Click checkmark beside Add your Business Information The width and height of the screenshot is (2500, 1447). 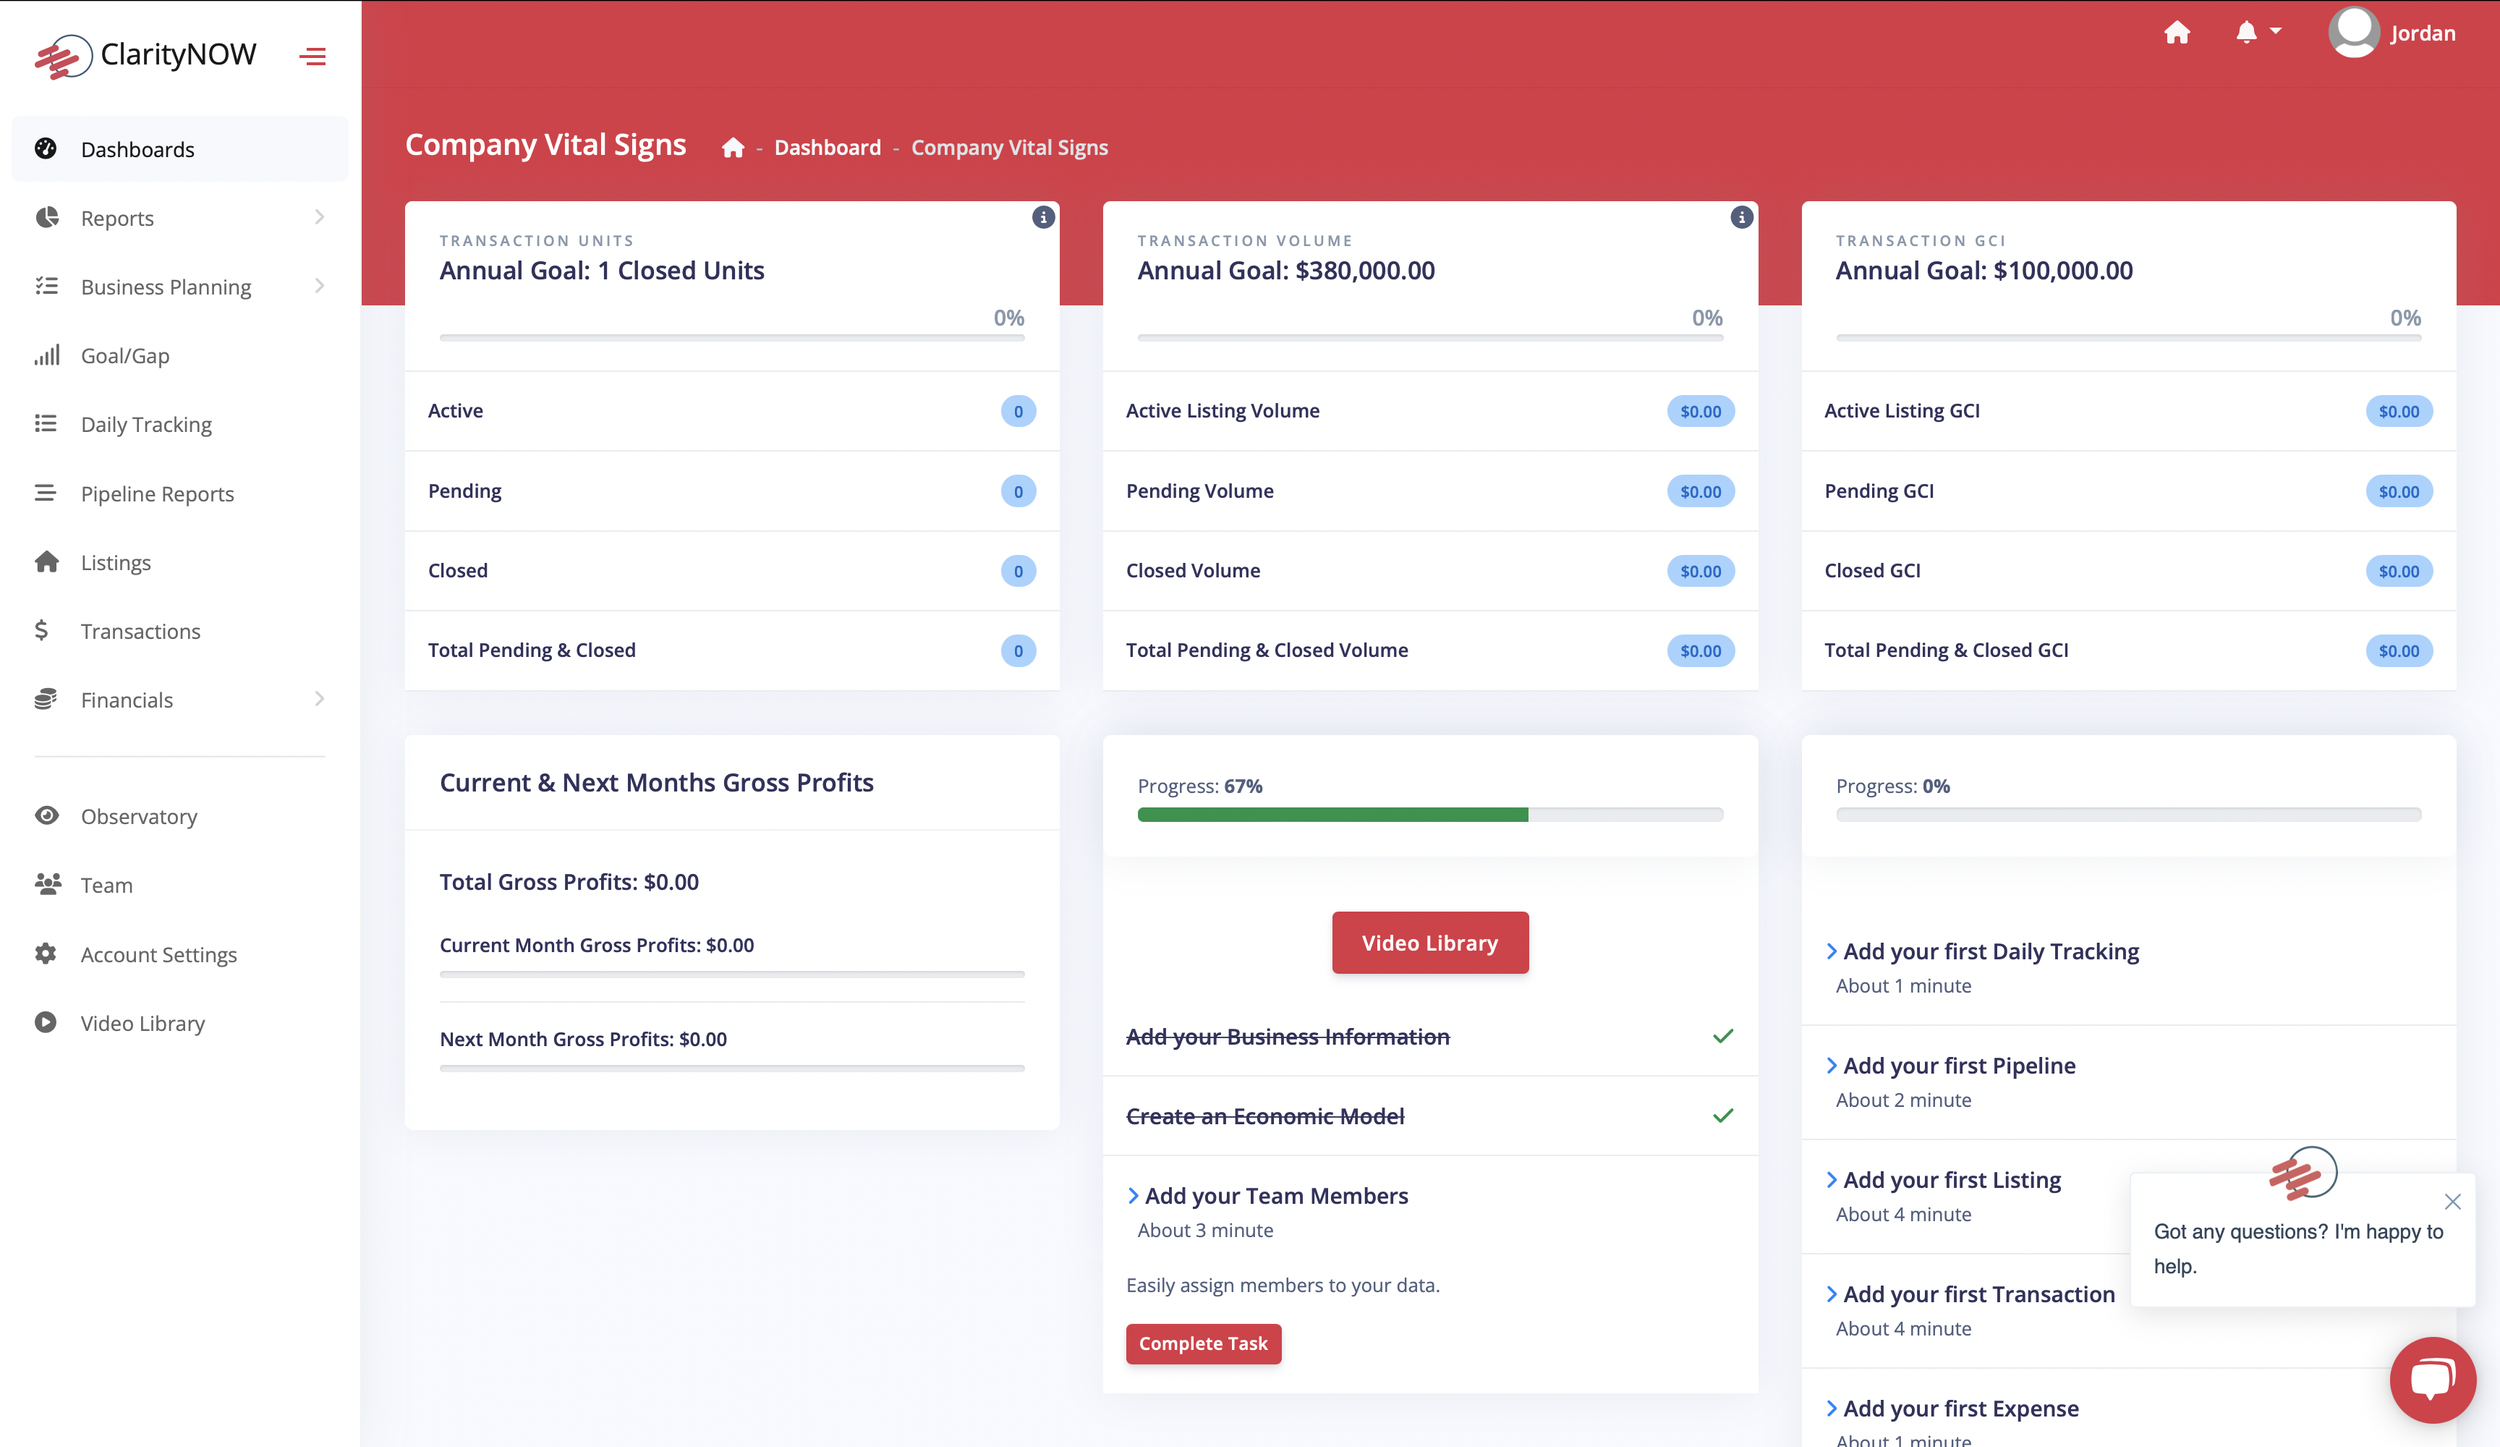pyautogui.click(x=1722, y=1036)
